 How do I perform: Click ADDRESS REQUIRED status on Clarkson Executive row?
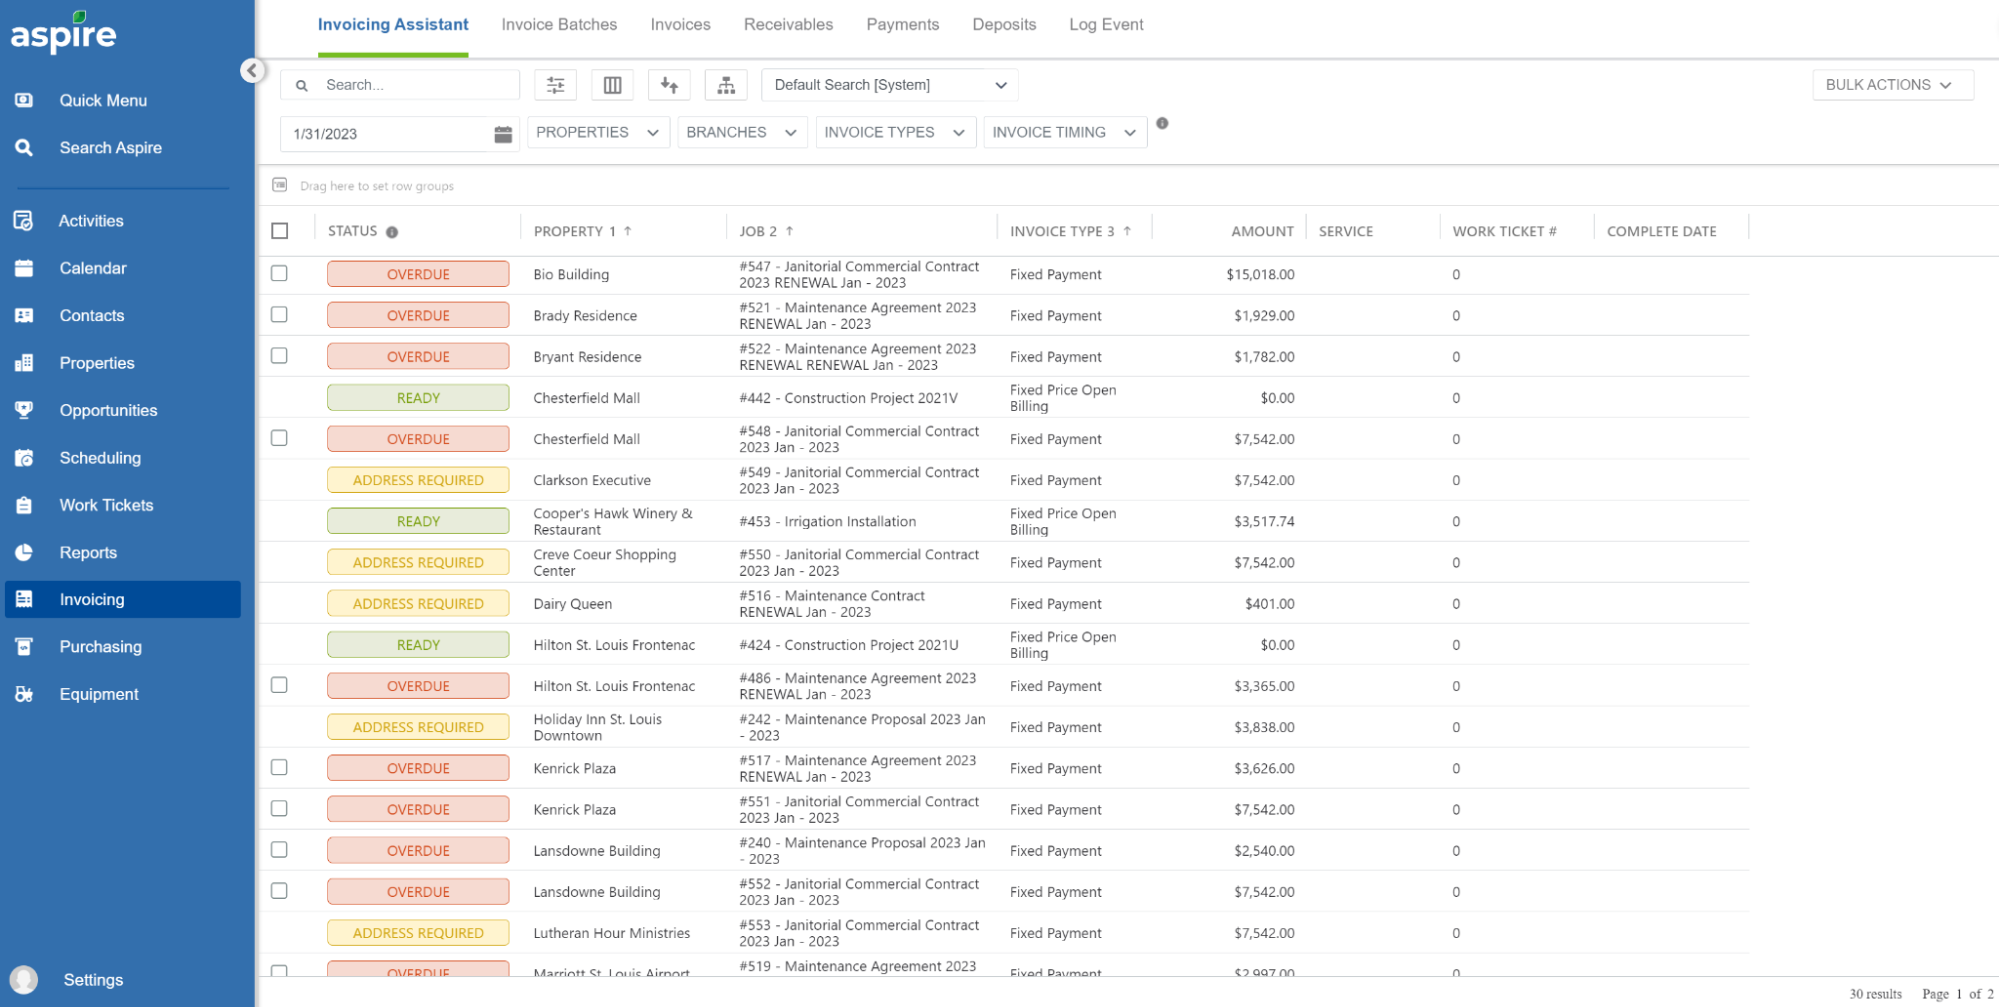(x=418, y=480)
